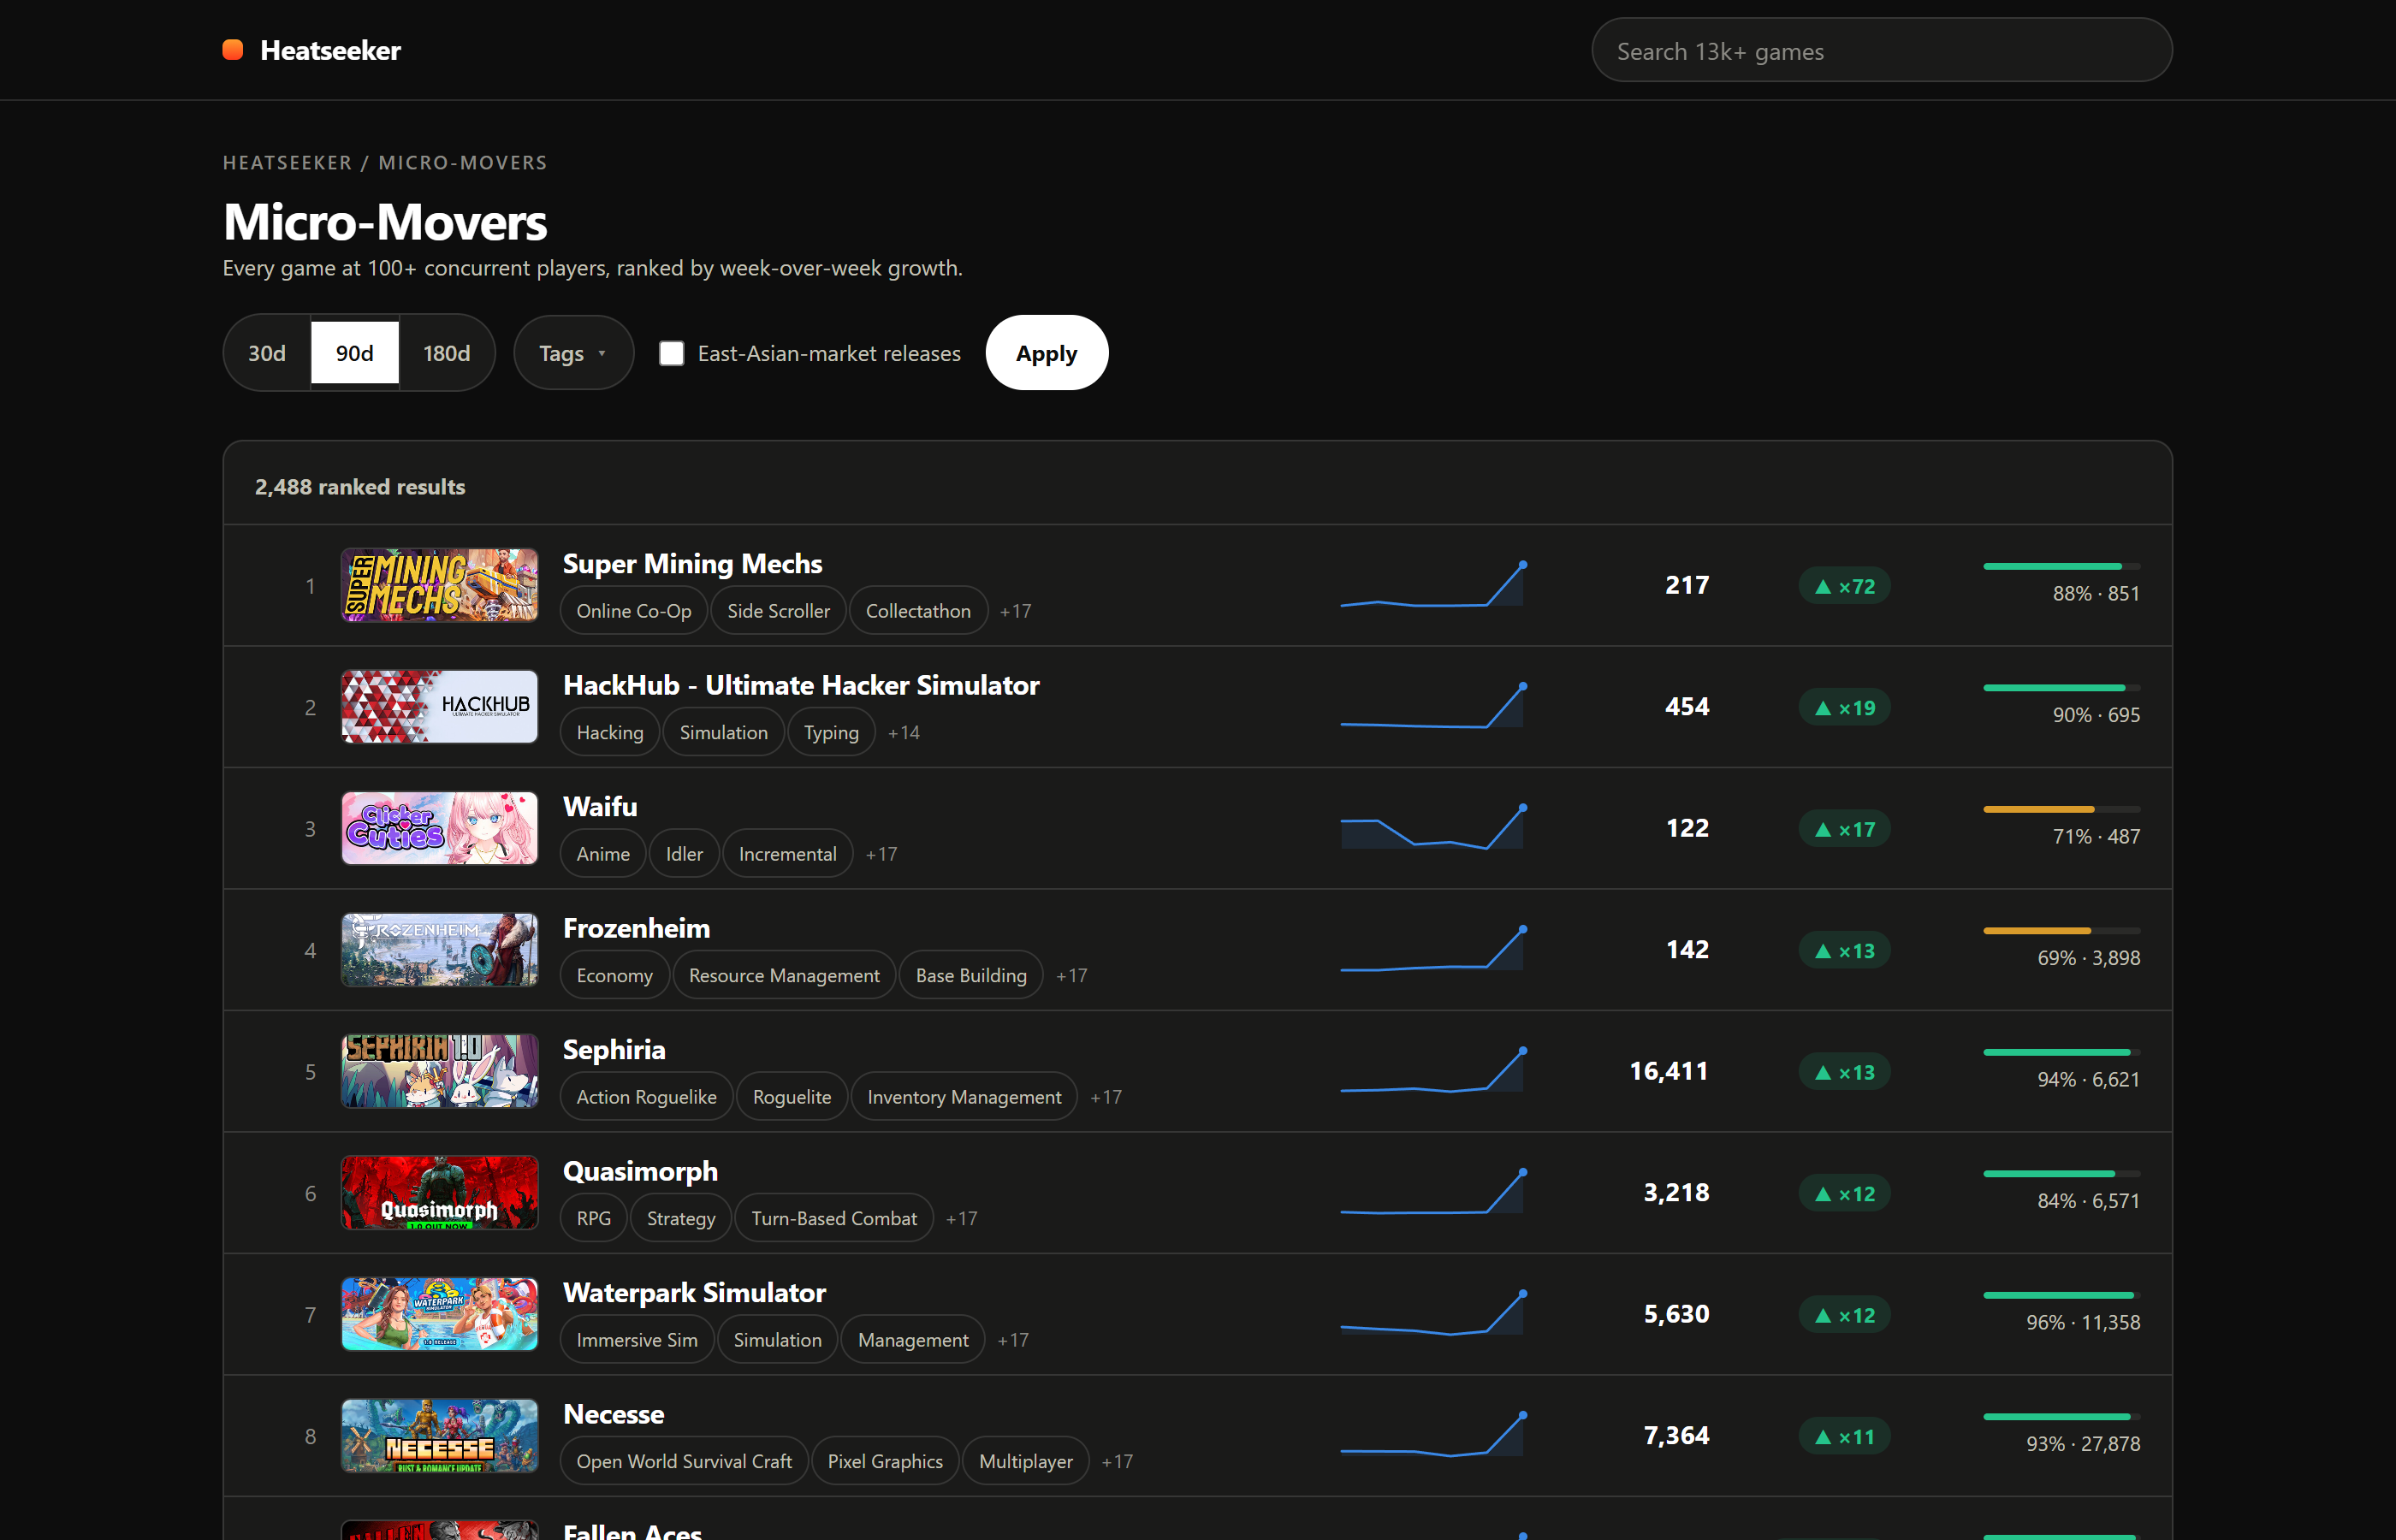
Task: Click the orange Heatseeker logo icon
Action: 232,50
